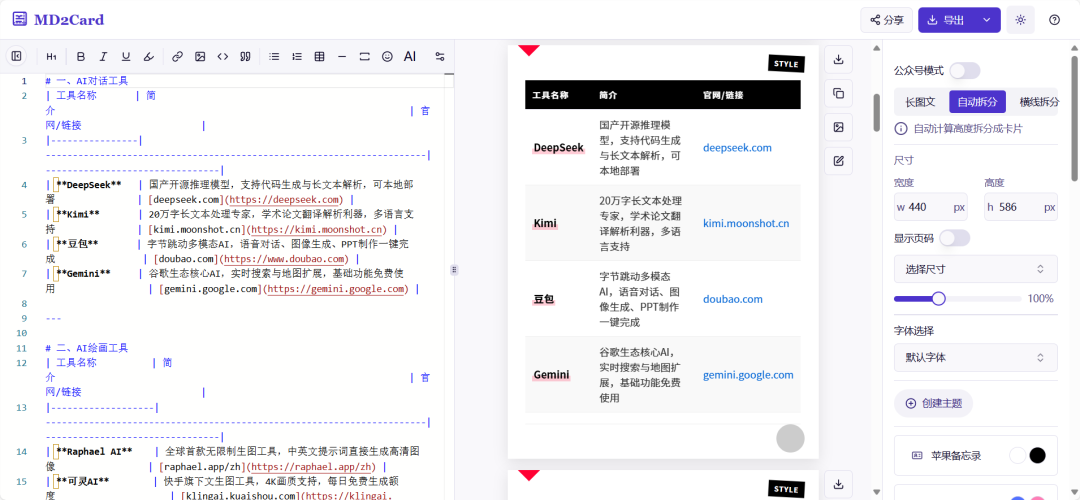Click the '# 二、AI绘画工具' editor line
Viewport: 1080px width, 500px height.
pyautogui.click(x=87, y=348)
